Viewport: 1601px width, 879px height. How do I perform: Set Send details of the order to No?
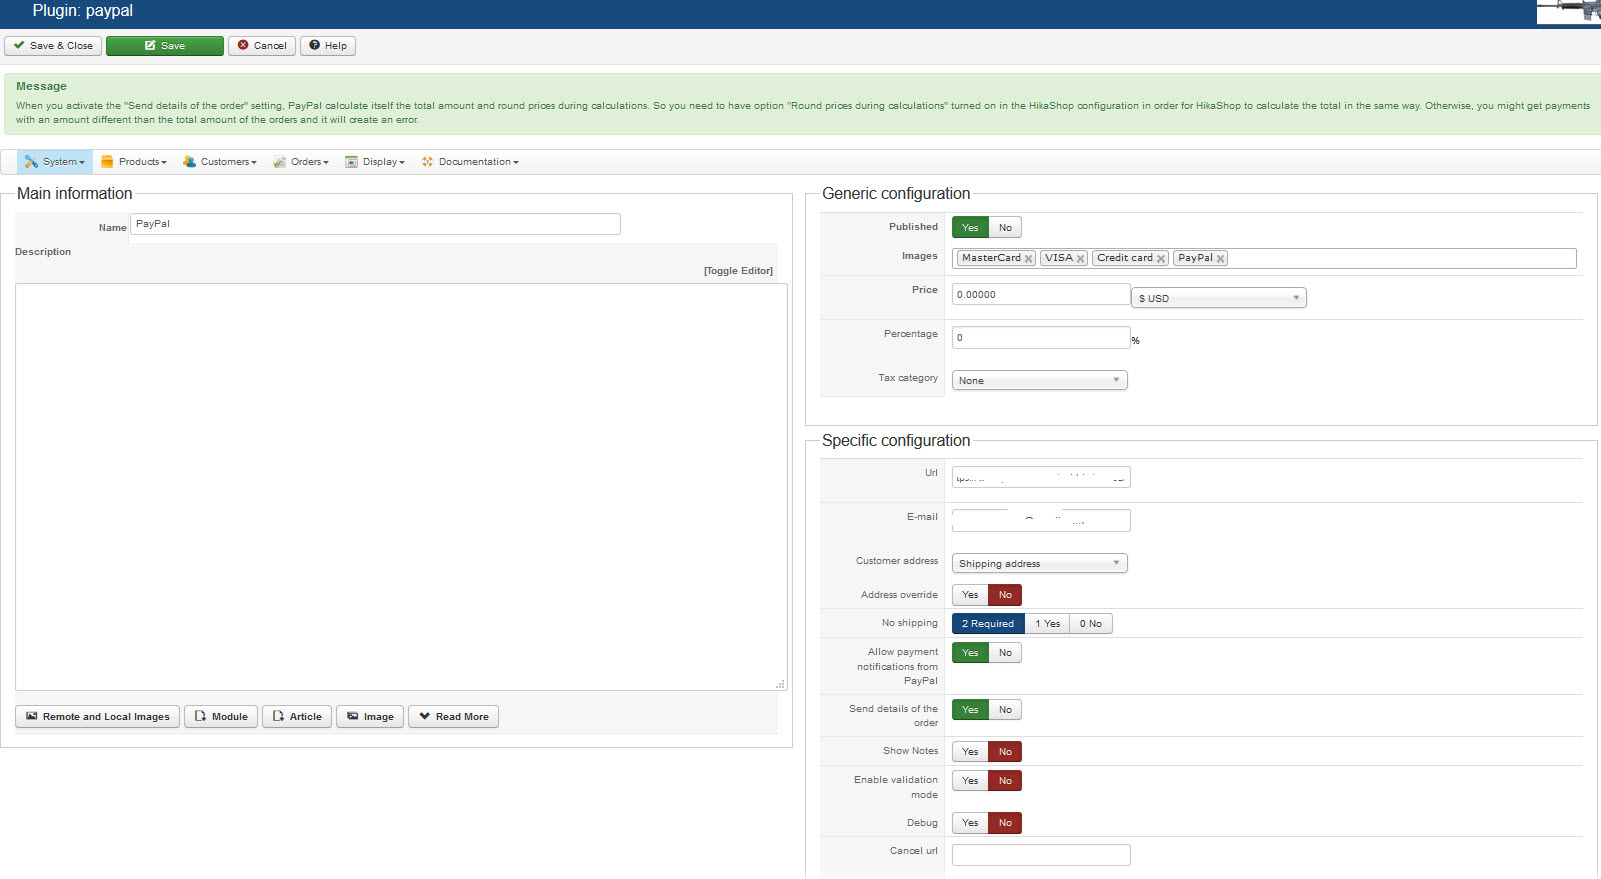[1005, 710]
